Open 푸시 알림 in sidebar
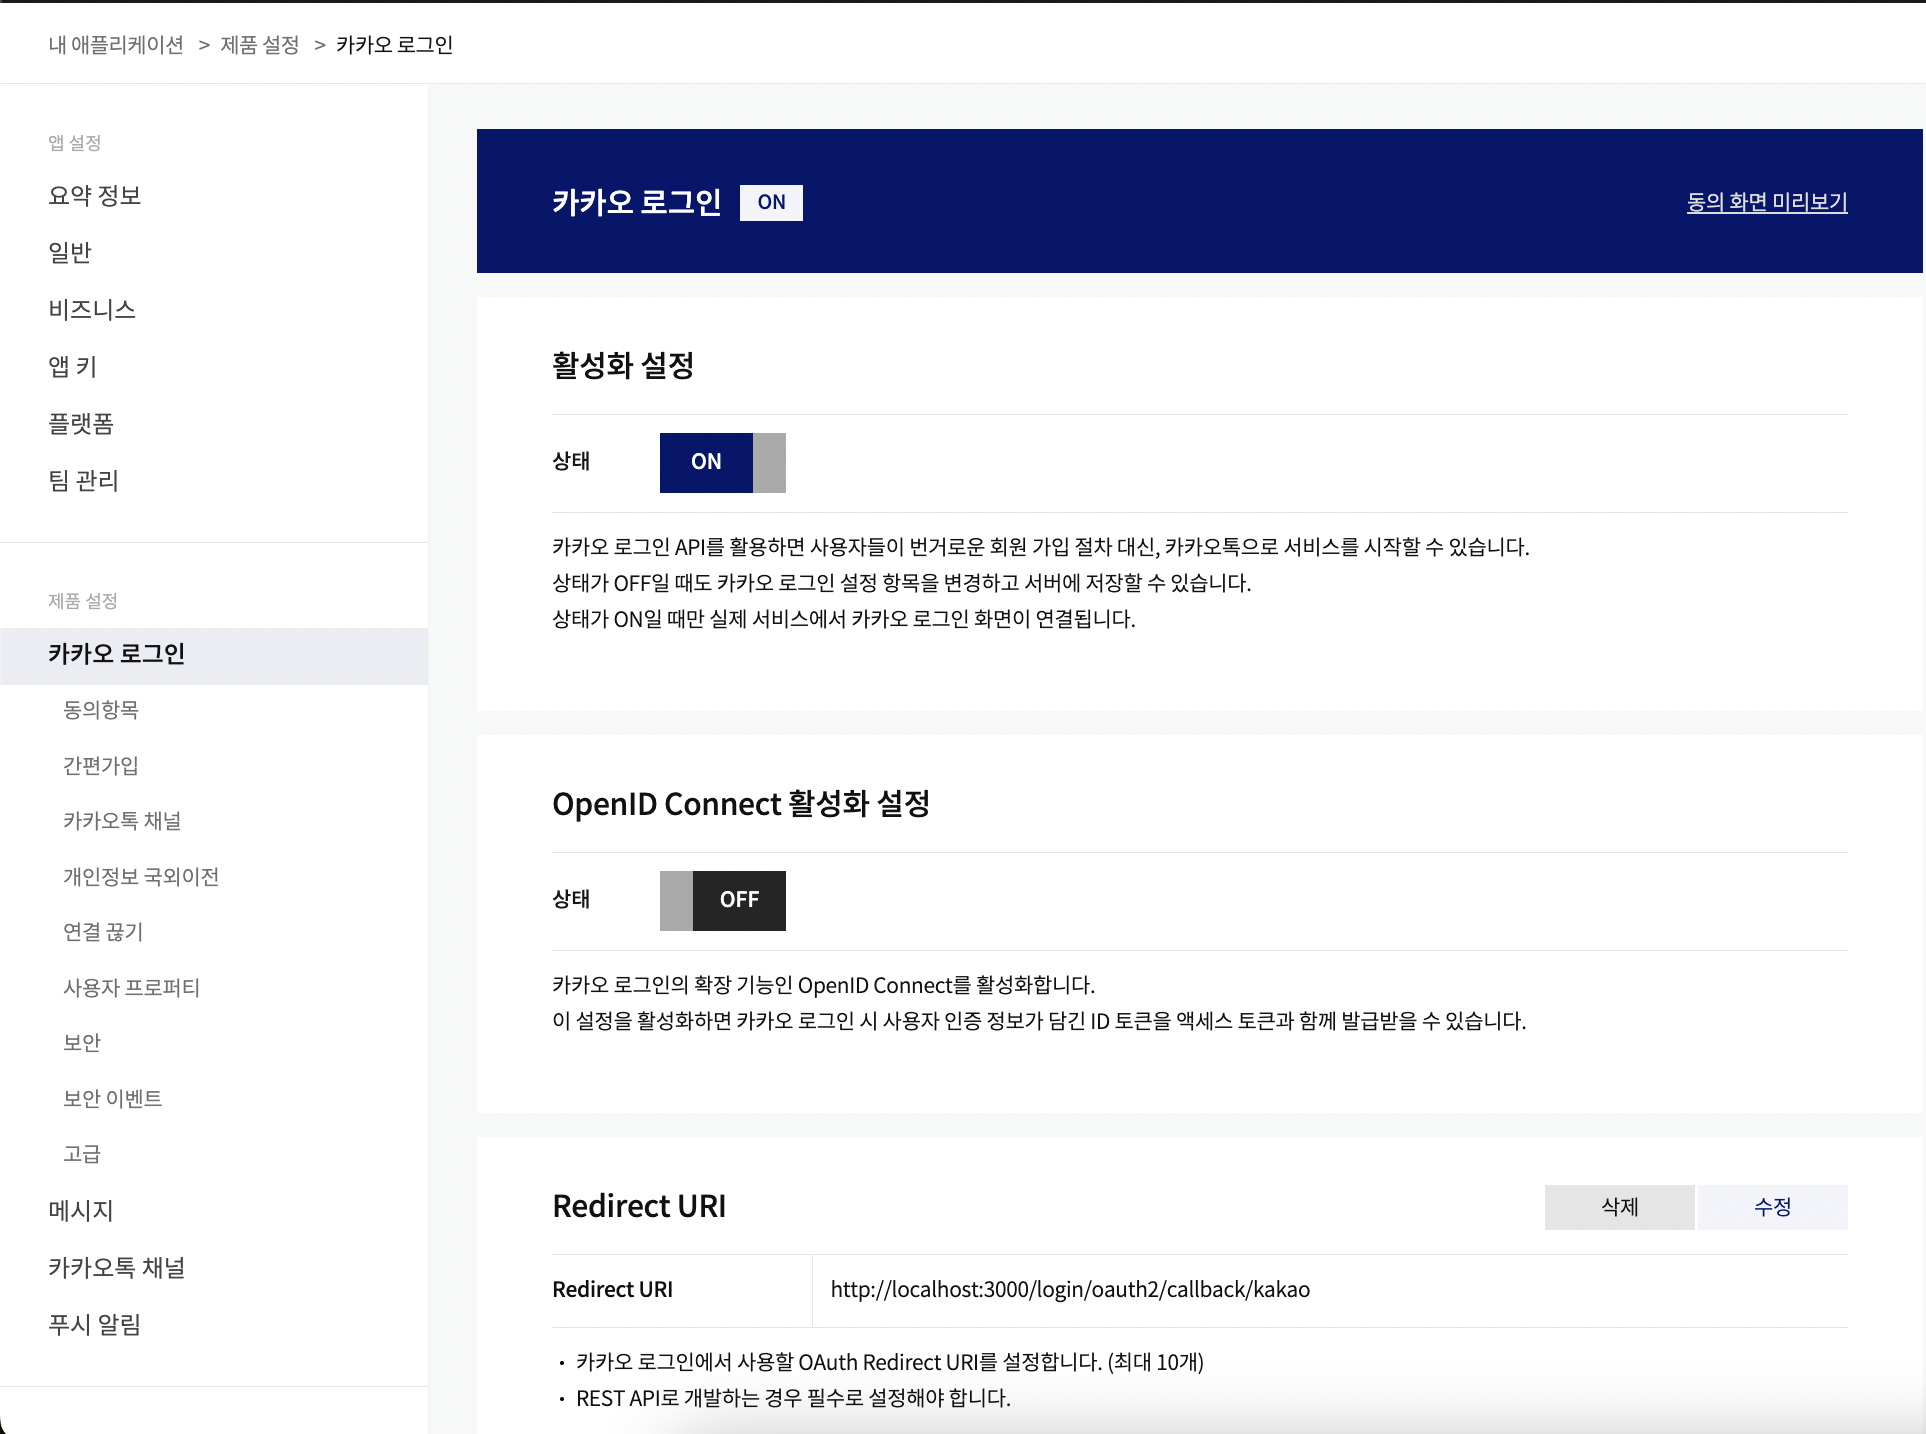Image resolution: width=1926 pixels, height=1434 pixels. [95, 1324]
